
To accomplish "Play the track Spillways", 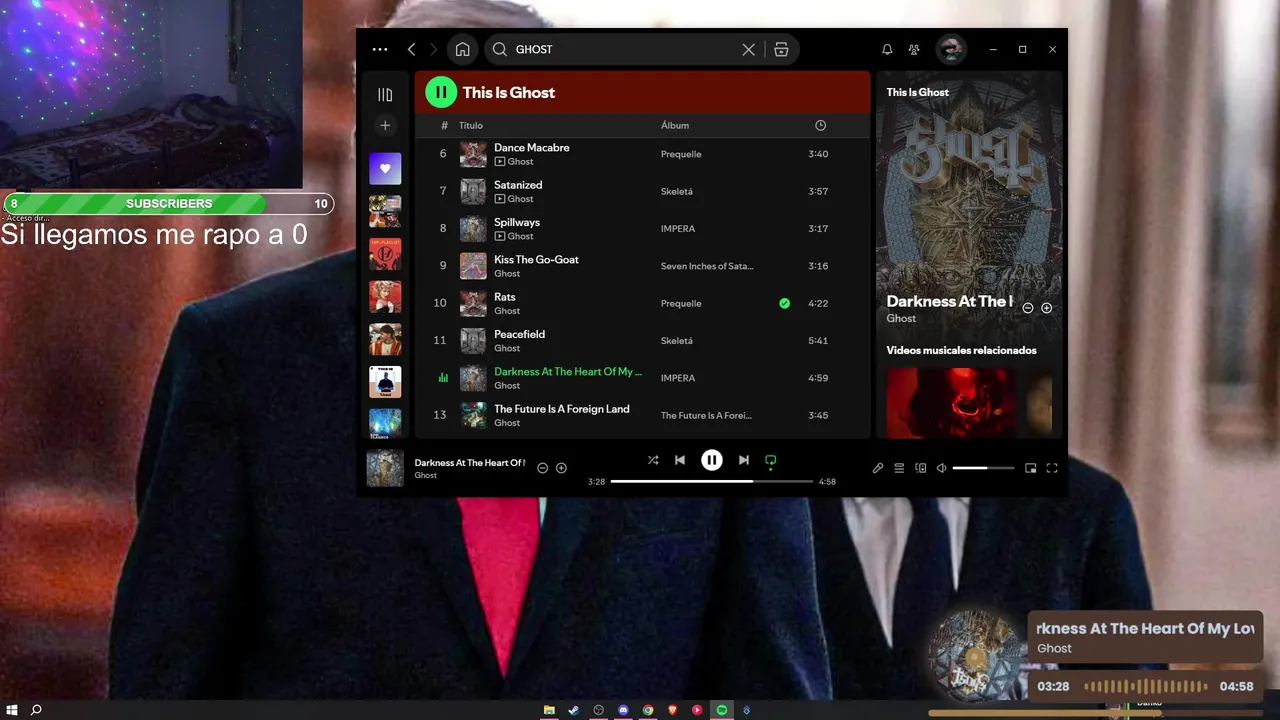I will coord(517,222).
